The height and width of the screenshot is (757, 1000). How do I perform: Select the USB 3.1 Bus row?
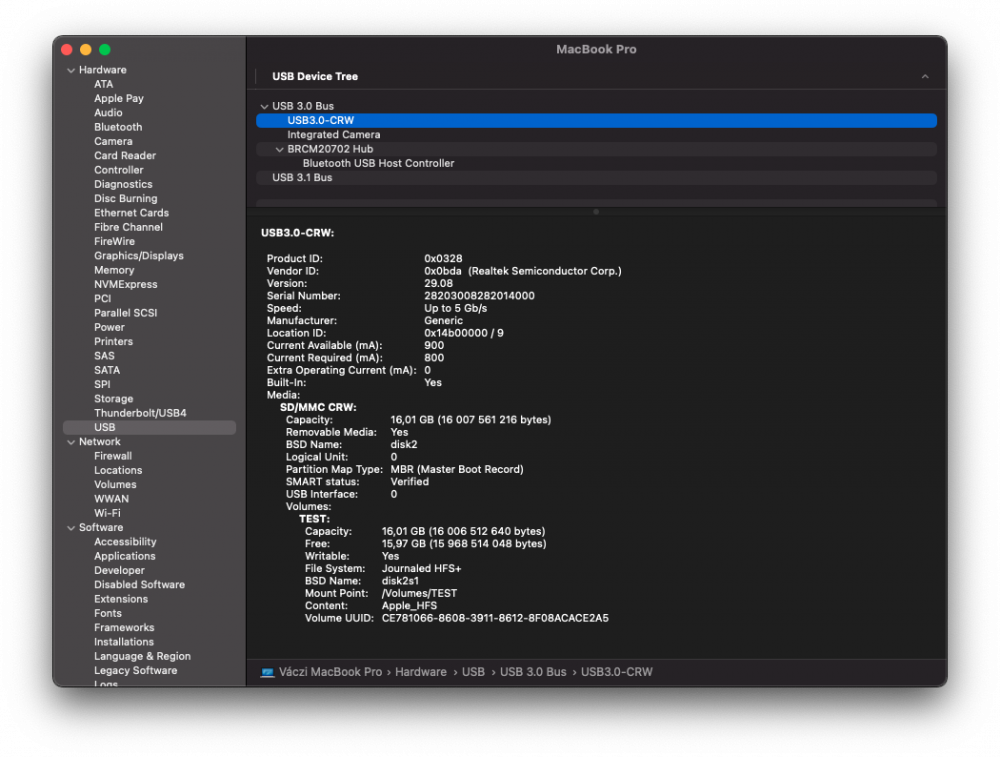596,178
